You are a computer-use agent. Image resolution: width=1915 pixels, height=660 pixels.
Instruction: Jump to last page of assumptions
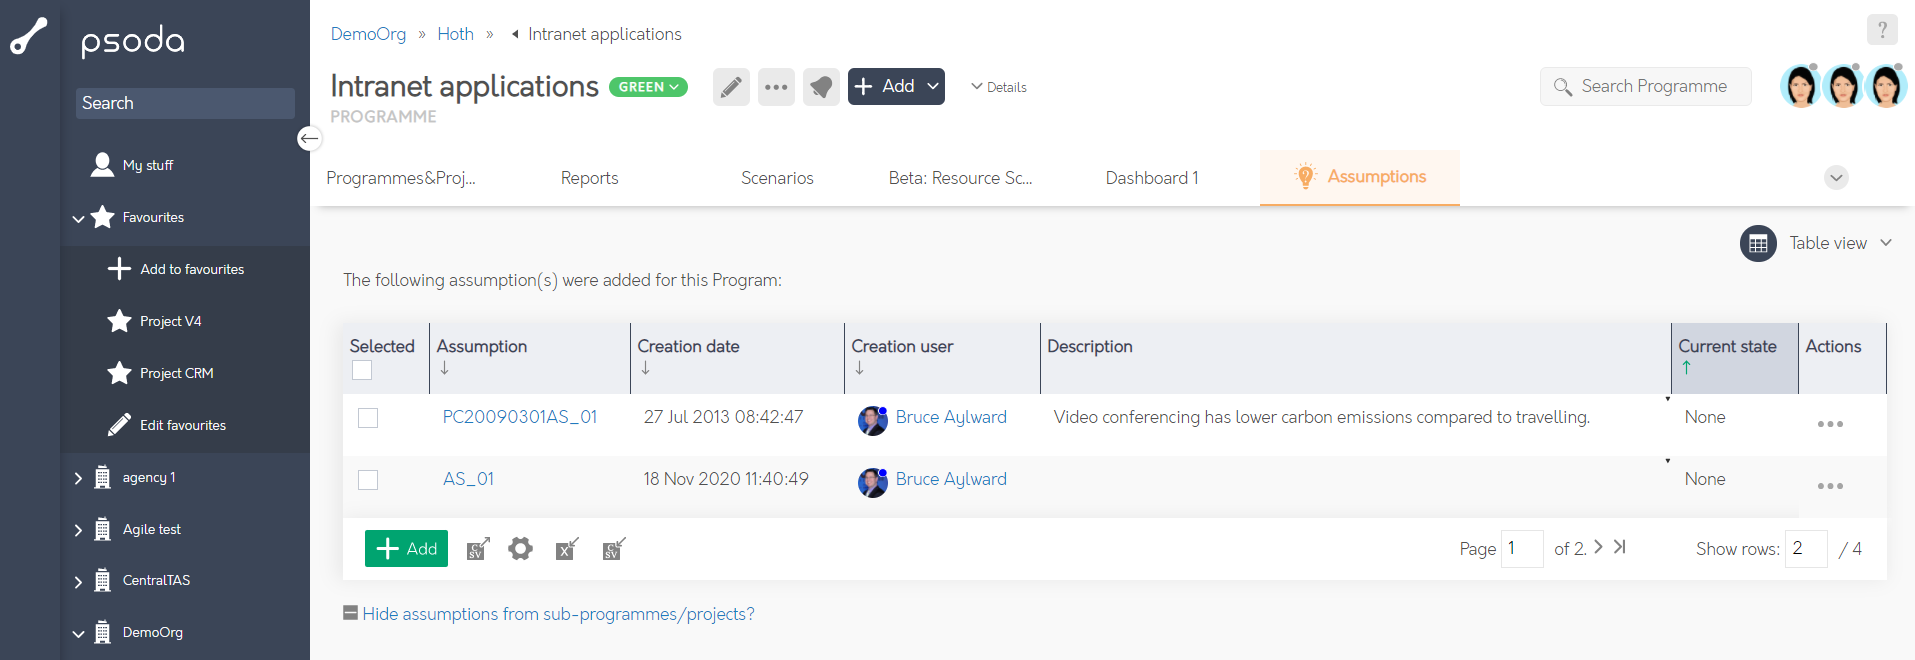[x=1620, y=547]
